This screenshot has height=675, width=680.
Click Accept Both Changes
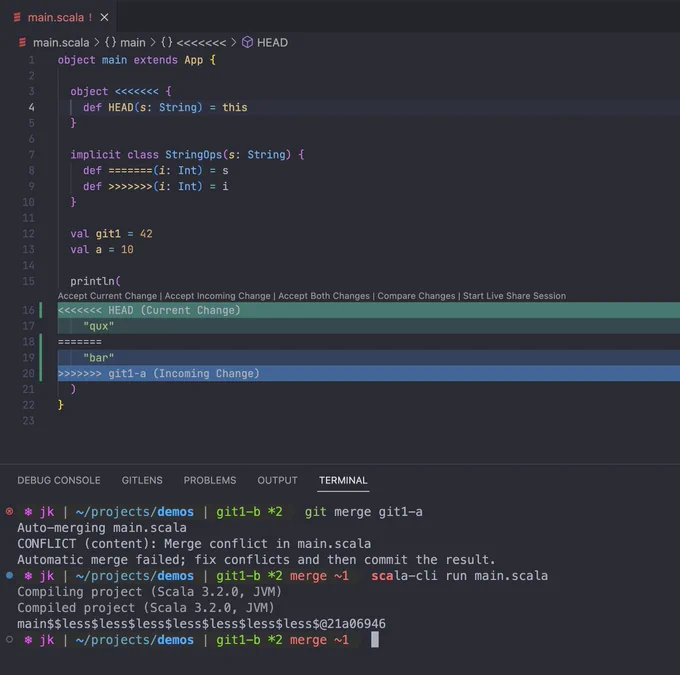pos(324,296)
